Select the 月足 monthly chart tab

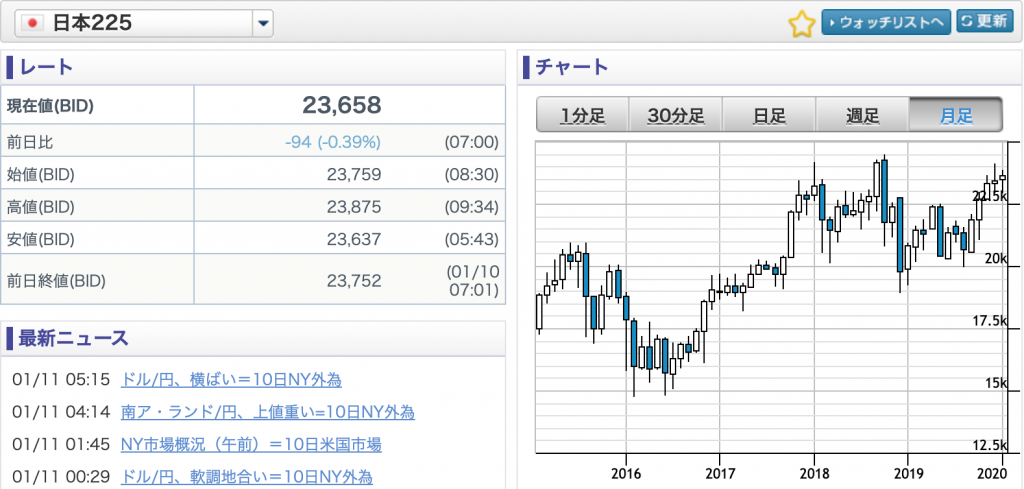(955, 116)
